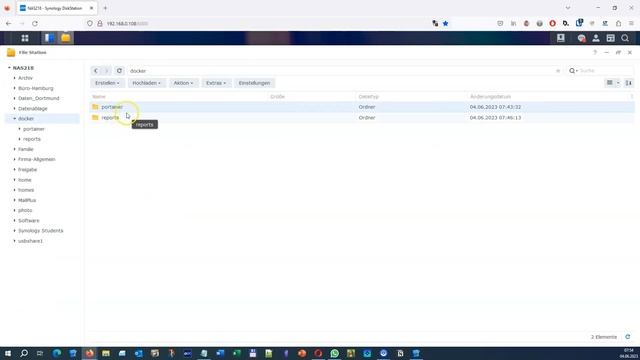The width and height of the screenshot is (640, 360).
Task: Select Daten_Dortmund in the folder tree
Action: (39, 98)
